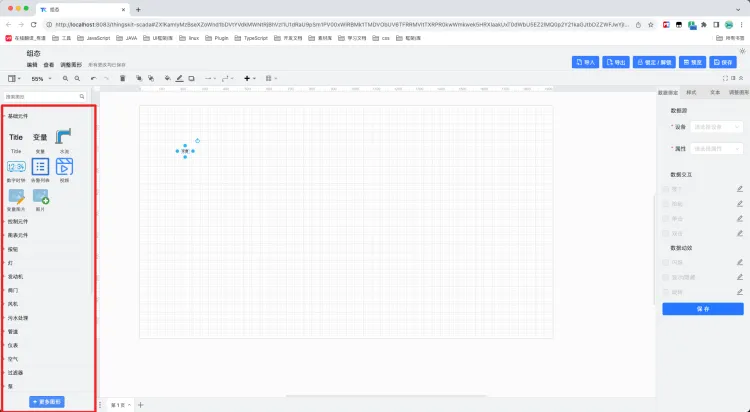Expand the 阀门 valve category
Image resolution: width=750 pixels, height=412 pixels.
(12, 290)
